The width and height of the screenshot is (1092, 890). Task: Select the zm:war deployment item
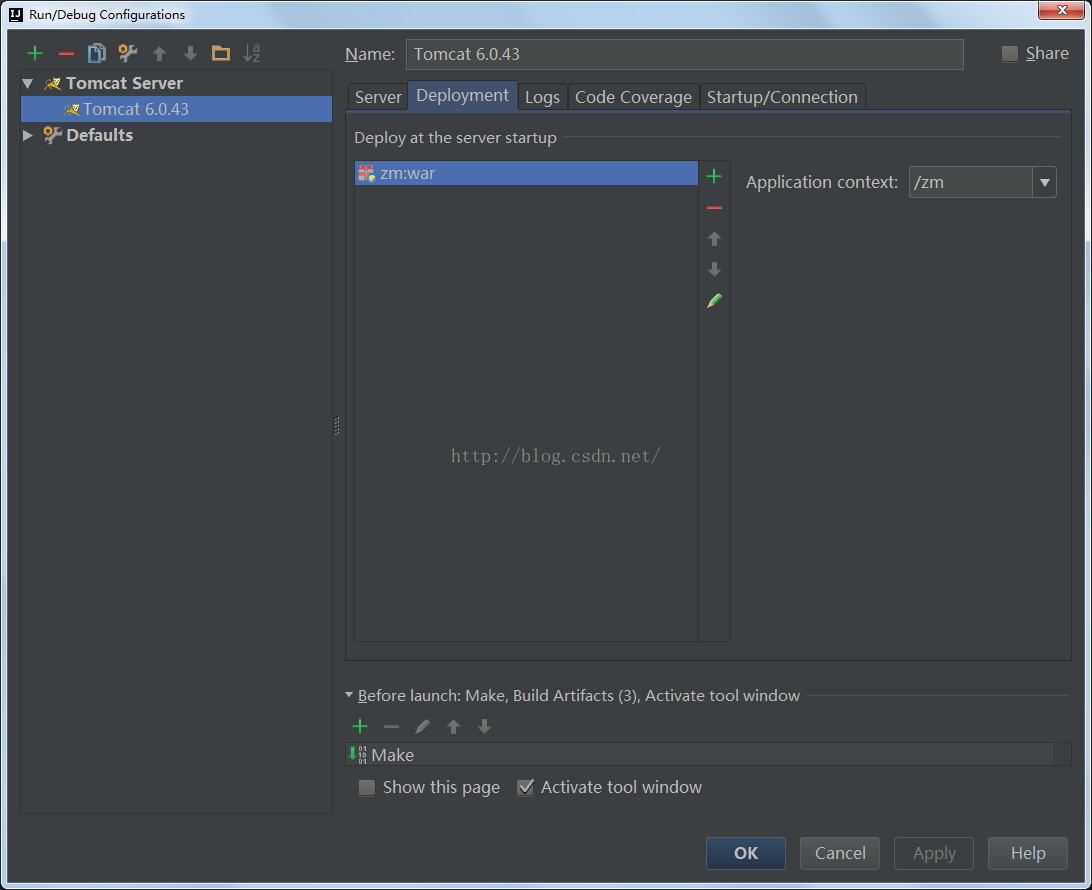(526, 173)
